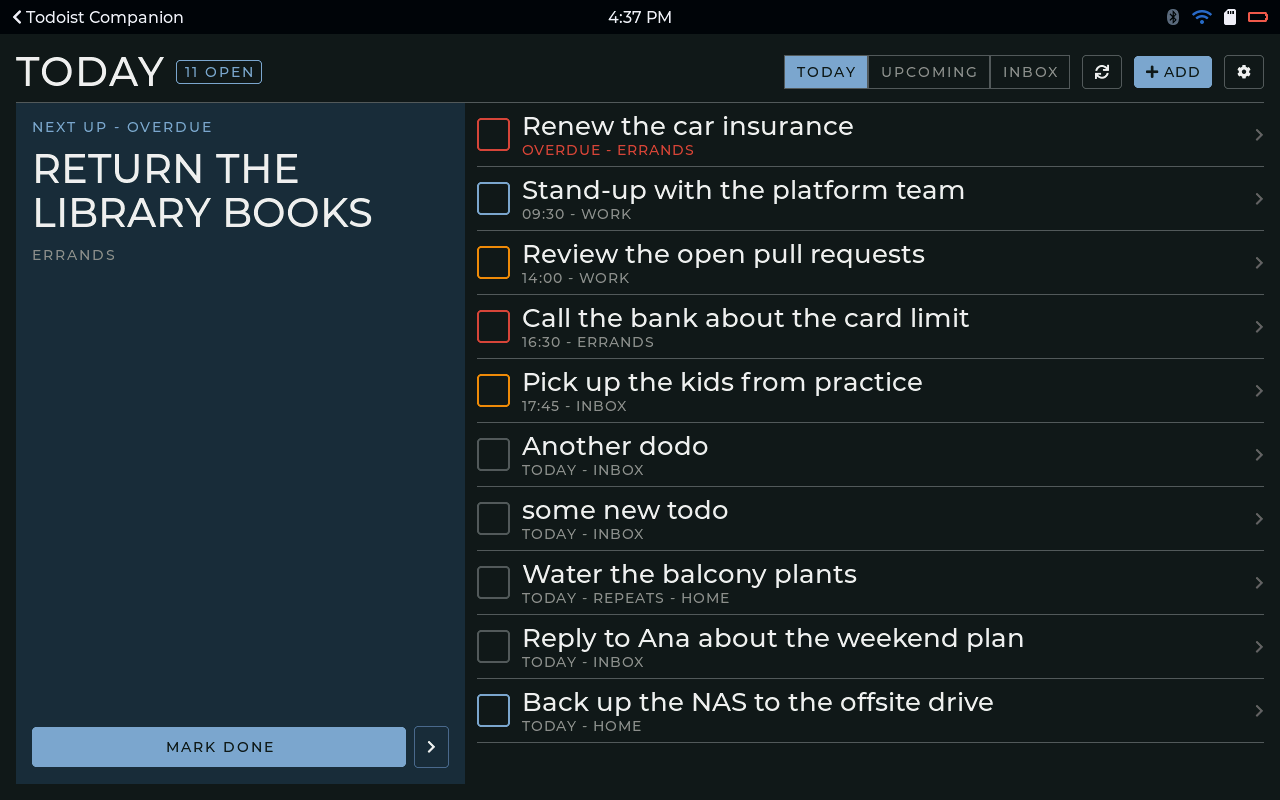Viewport: 1280px width, 800px height.
Task: Click the battery indicator icon
Action: click(x=1257, y=17)
